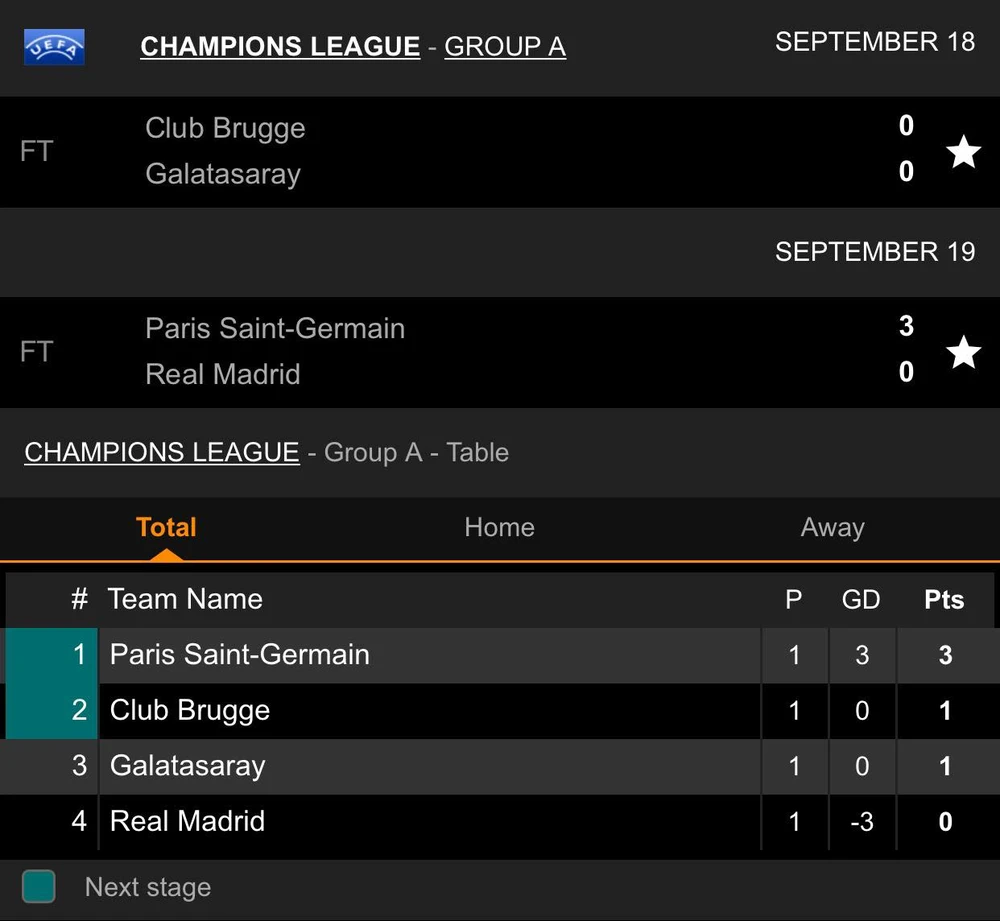The width and height of the screenshot is (1000, 921).
Task: Open the GROUP A header link
Action: [x=505, y=46]
